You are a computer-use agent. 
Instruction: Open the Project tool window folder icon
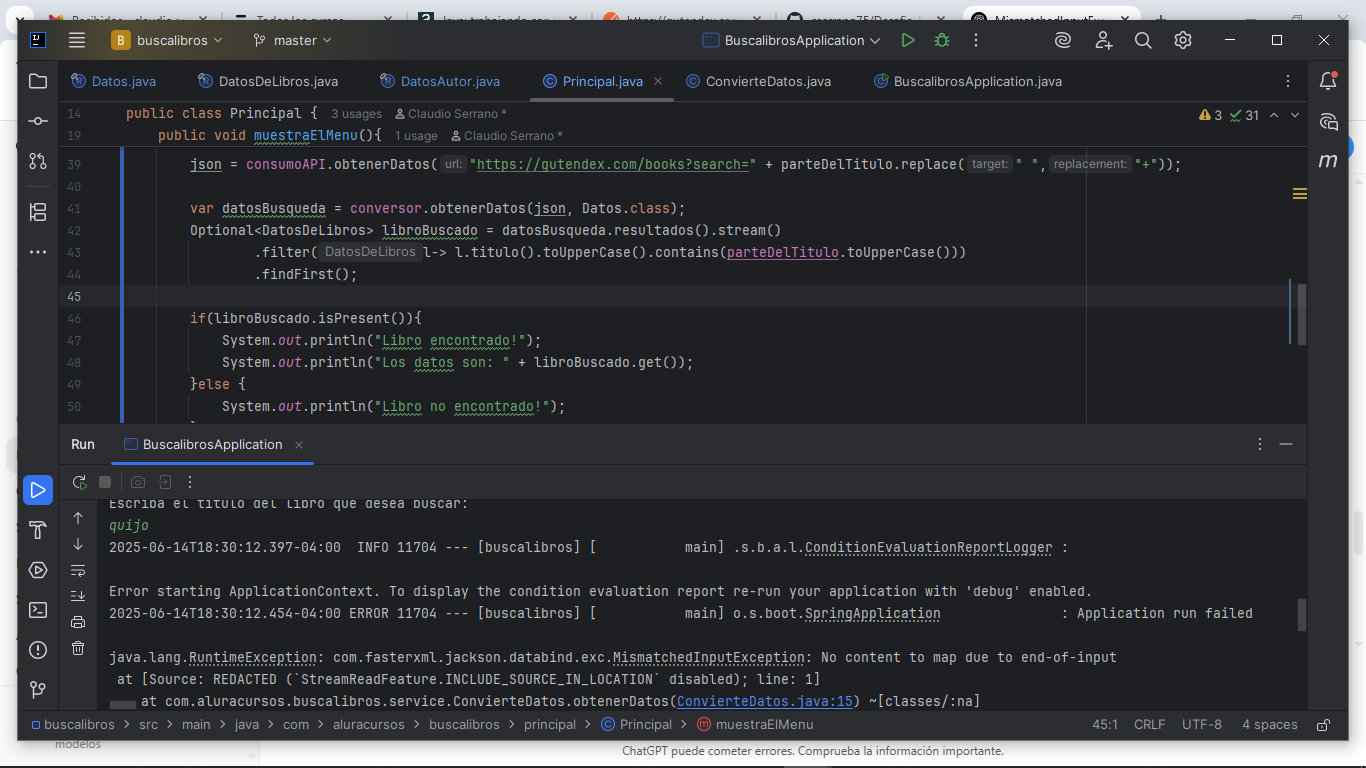click(38, 81)
